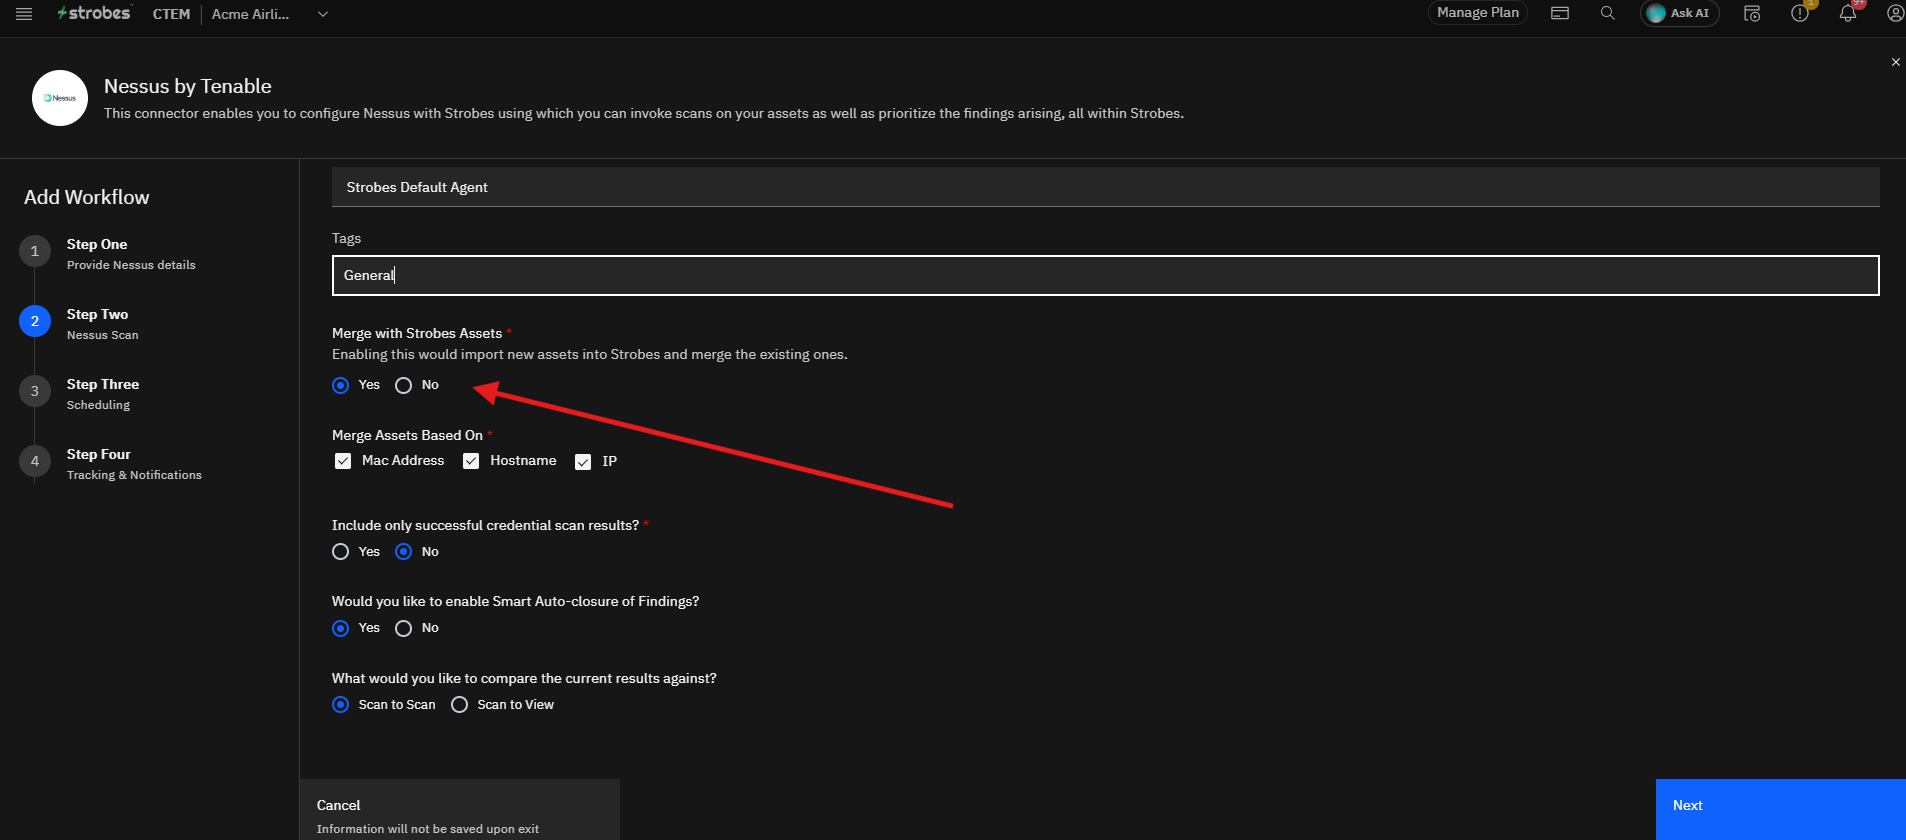The image size is (1906, 840).
Task: Toggle the Mac Address checkbox
Action: click(x=343, y=461)
